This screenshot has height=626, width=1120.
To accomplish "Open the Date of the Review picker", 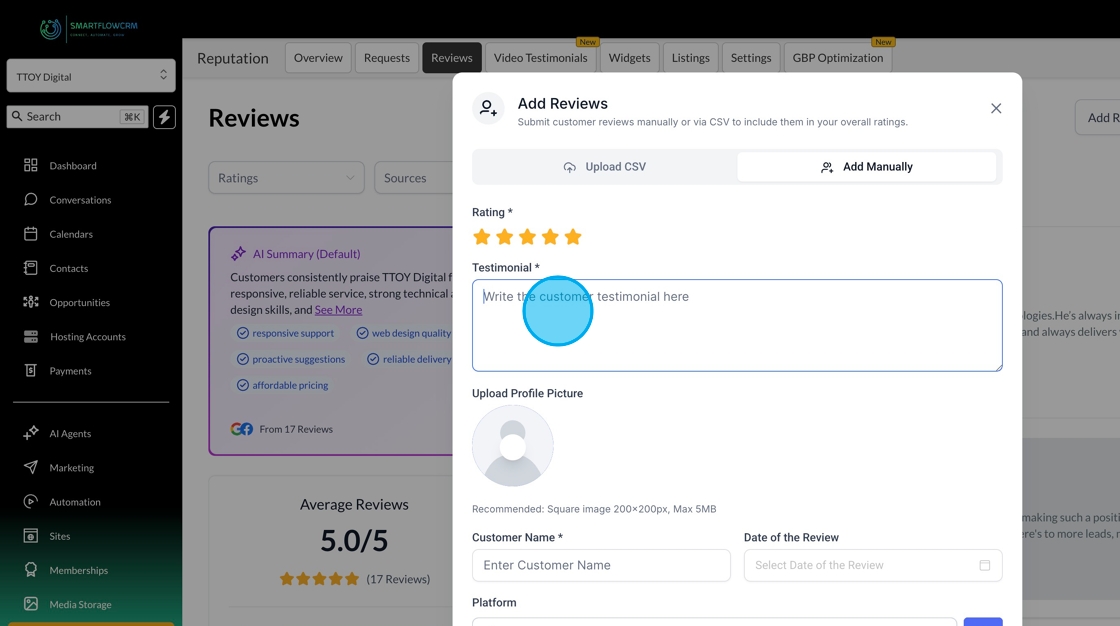I will click(x=873, y=565).
